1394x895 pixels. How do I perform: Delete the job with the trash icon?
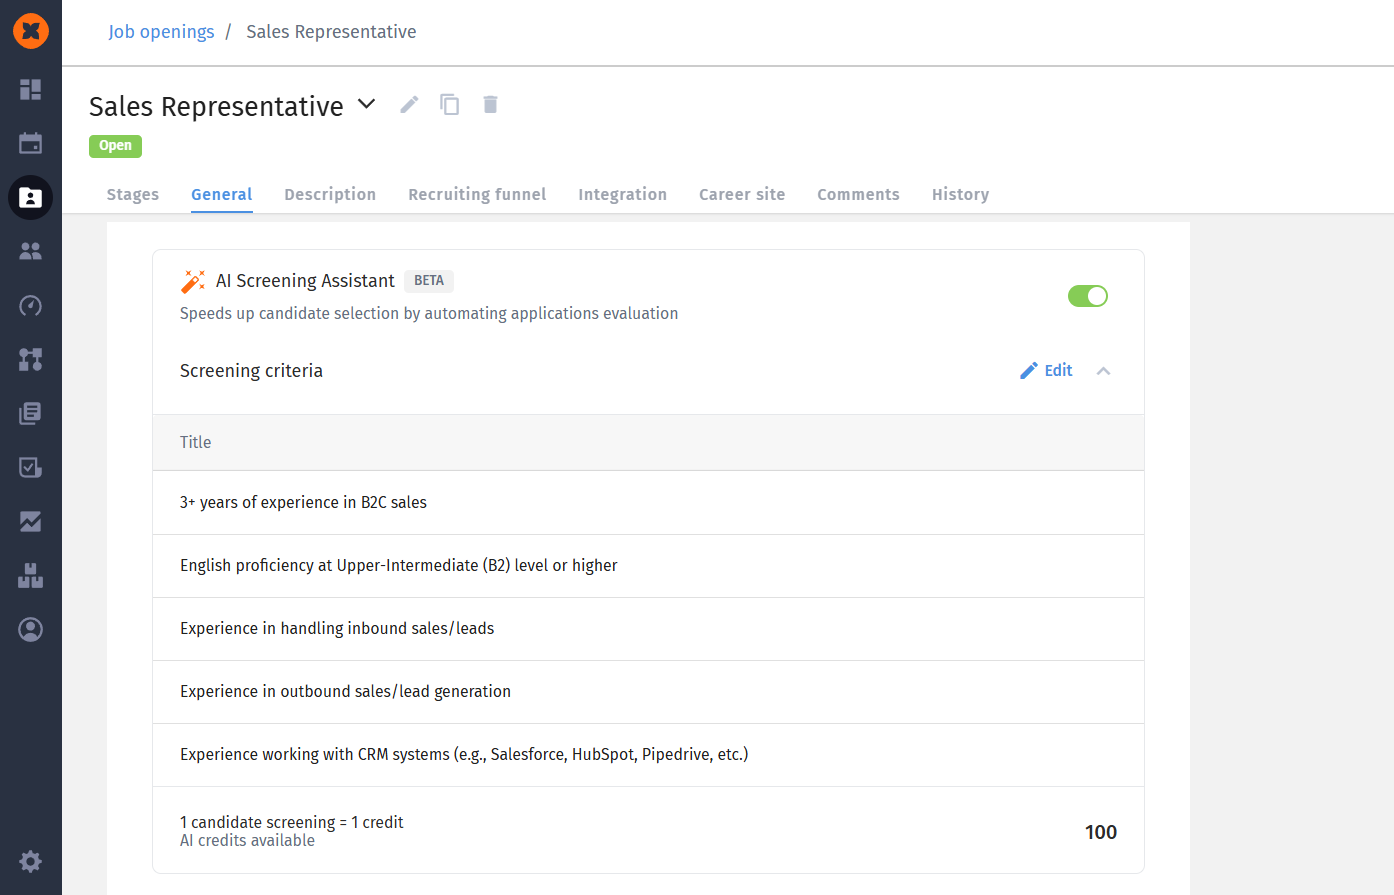pyautogui.click(x=490, y=105)
